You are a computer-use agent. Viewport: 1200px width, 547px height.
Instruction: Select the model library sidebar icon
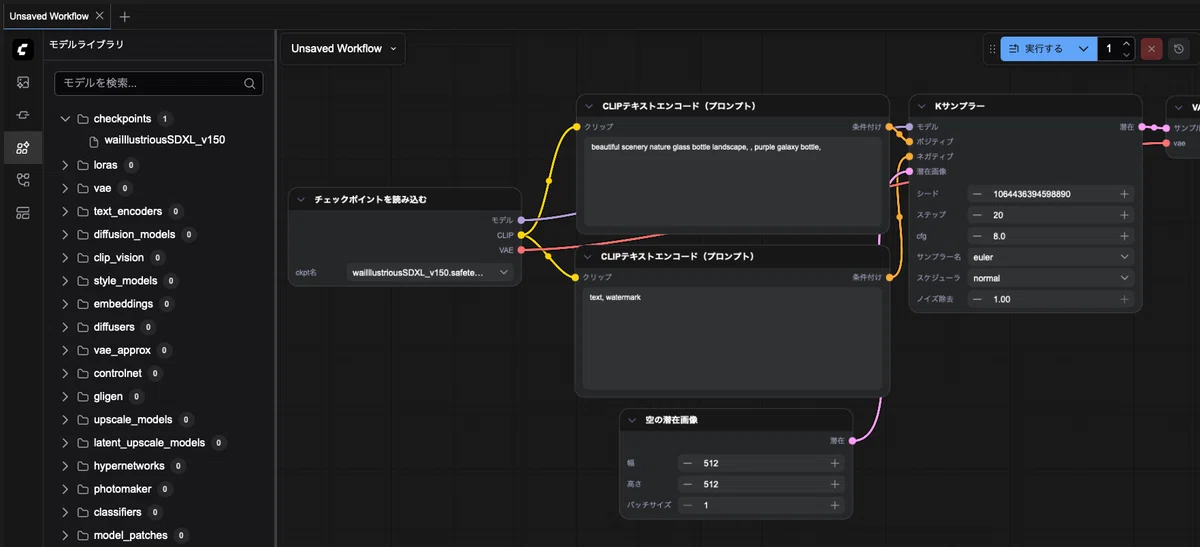pos(22,148)
